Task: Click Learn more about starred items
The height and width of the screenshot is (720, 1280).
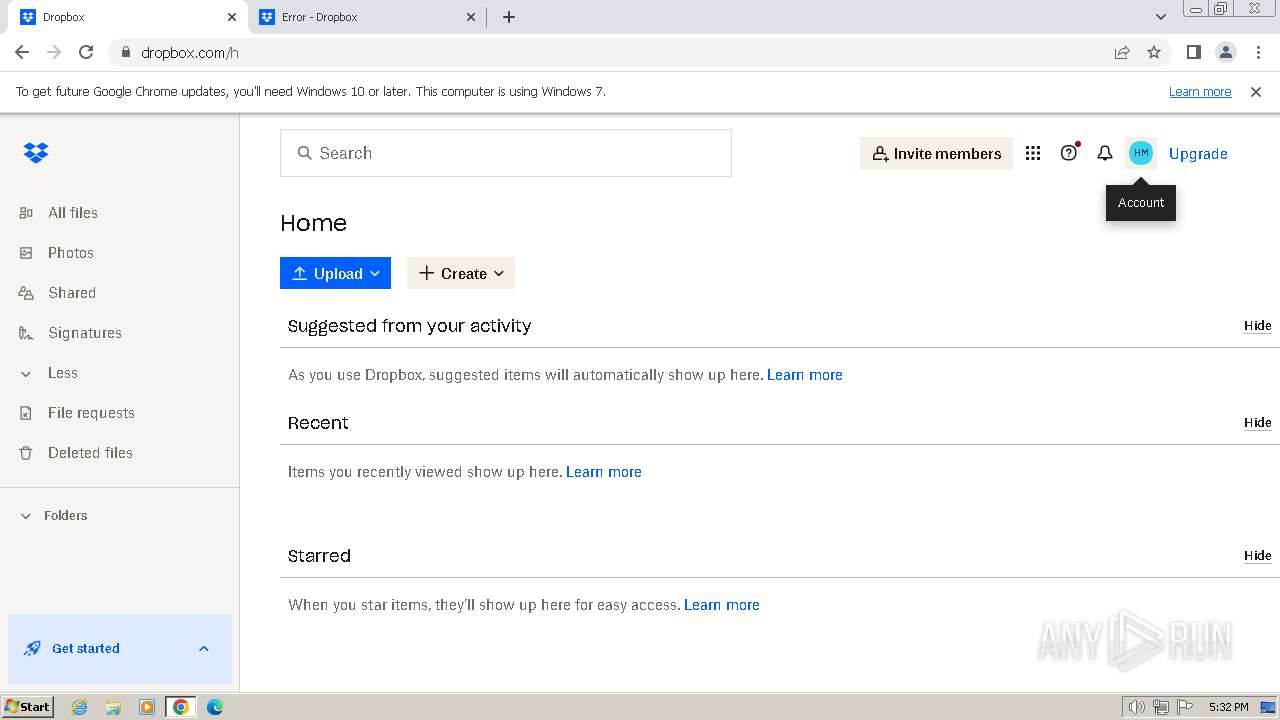Action: (x=722, y=605)
